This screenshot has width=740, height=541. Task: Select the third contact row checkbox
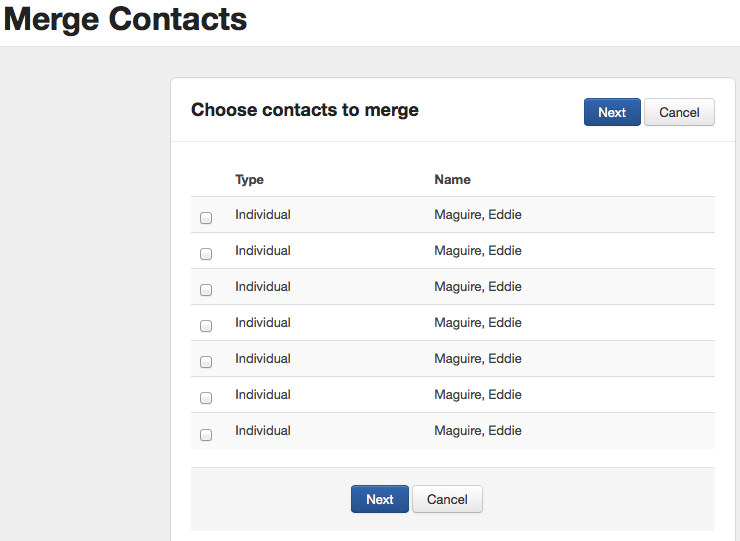206,290
